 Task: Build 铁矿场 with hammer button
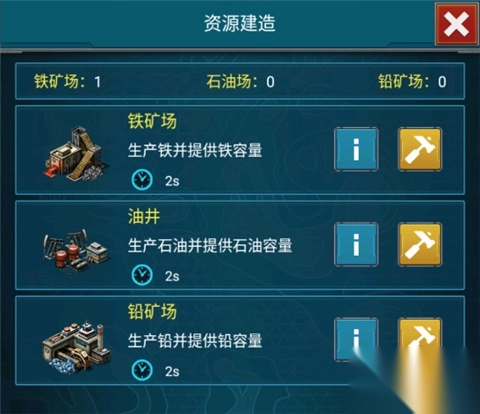[420, 149]
